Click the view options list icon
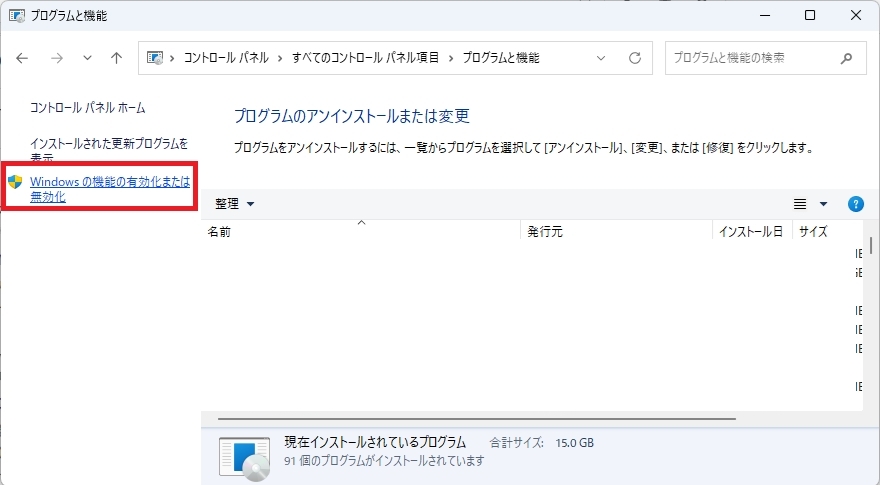Viewport: 880px width, 485px height. pyautogui.click(x=800, y=204)
